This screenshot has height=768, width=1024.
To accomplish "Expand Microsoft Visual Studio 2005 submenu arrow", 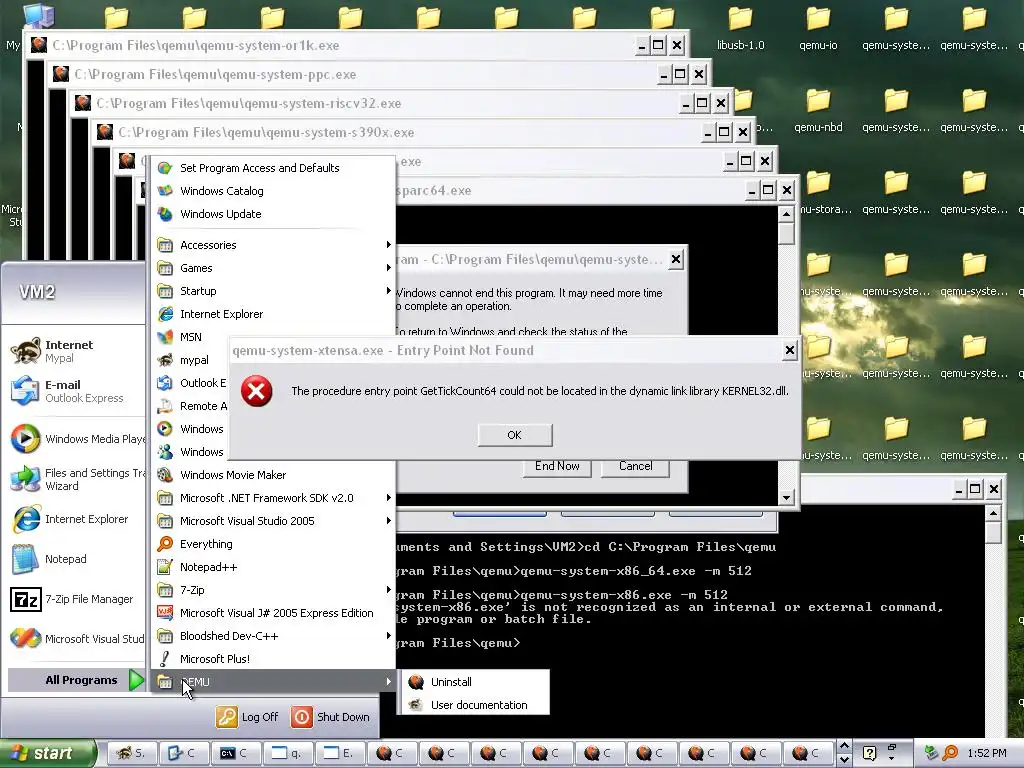I will 389,520.
